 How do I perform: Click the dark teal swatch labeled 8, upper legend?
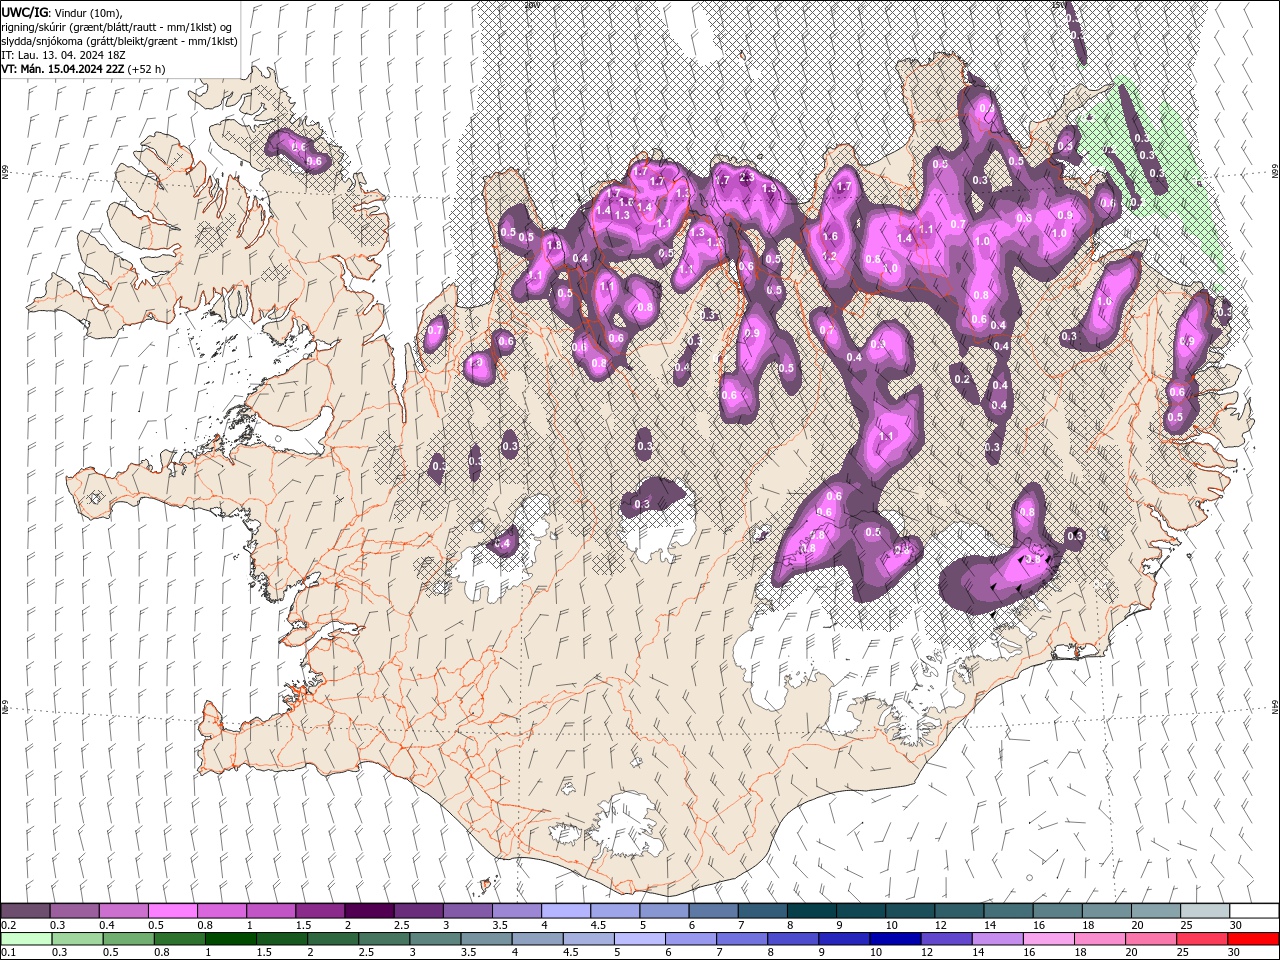point(811,911)
